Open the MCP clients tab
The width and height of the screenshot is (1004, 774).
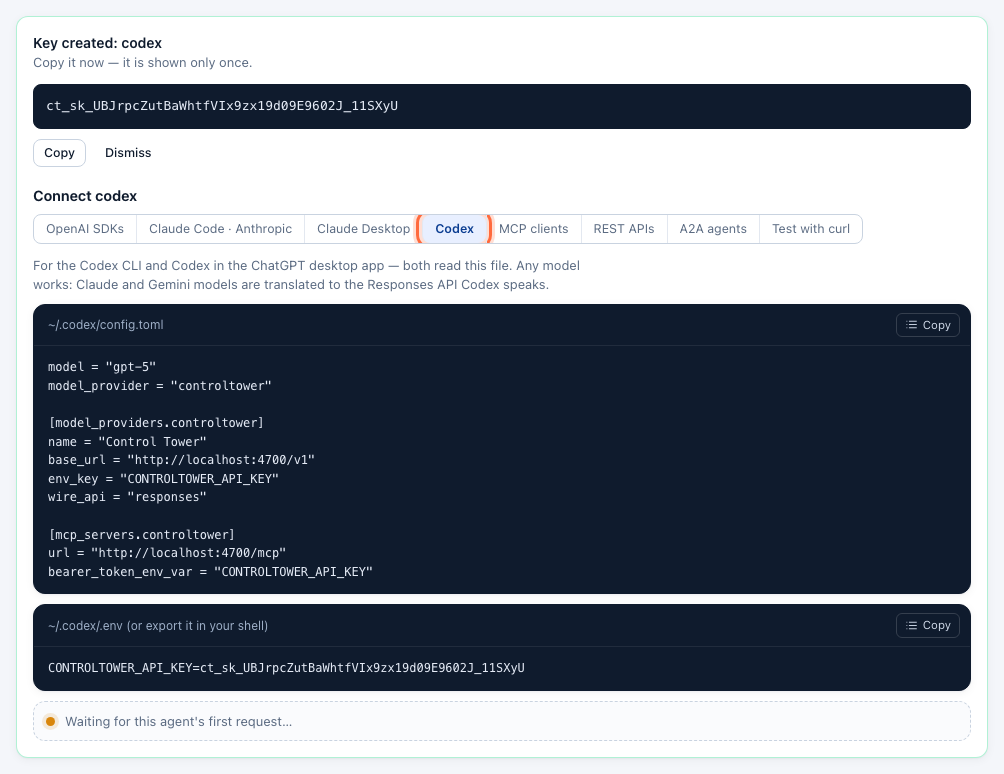coord(533,229)
